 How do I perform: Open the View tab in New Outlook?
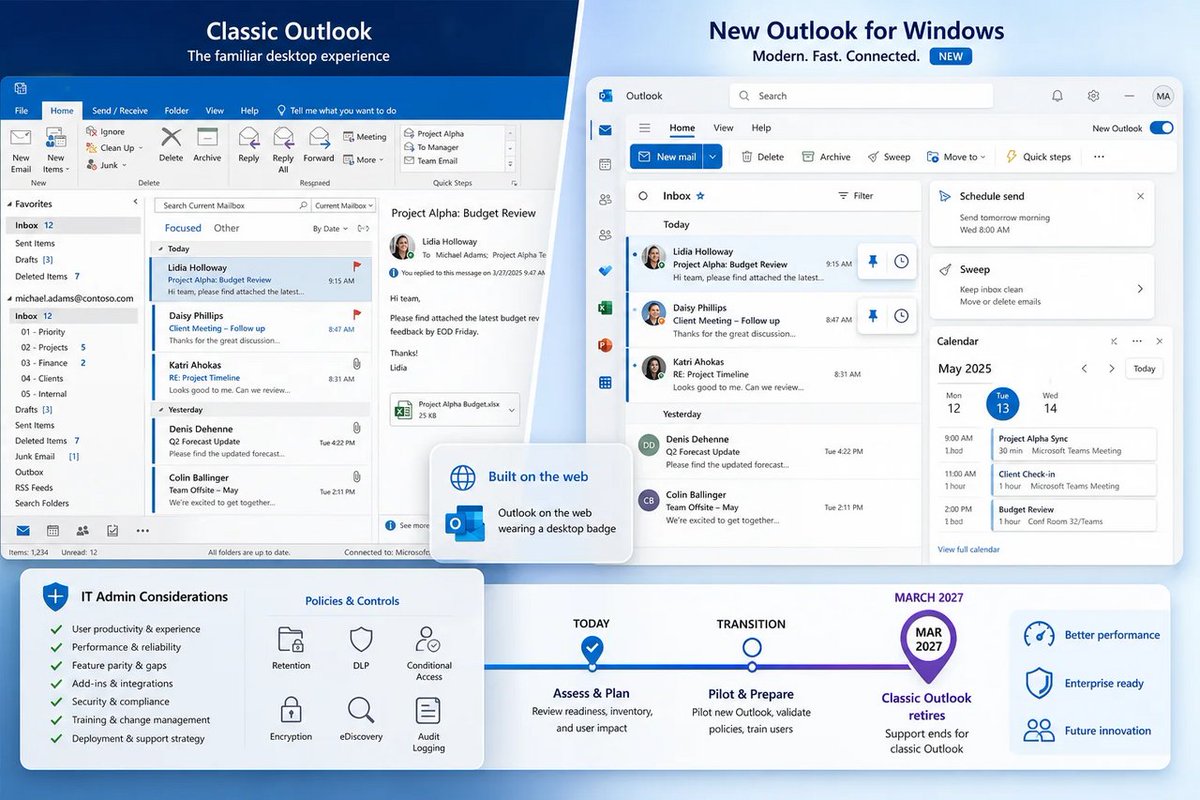(x=723, y=128)
